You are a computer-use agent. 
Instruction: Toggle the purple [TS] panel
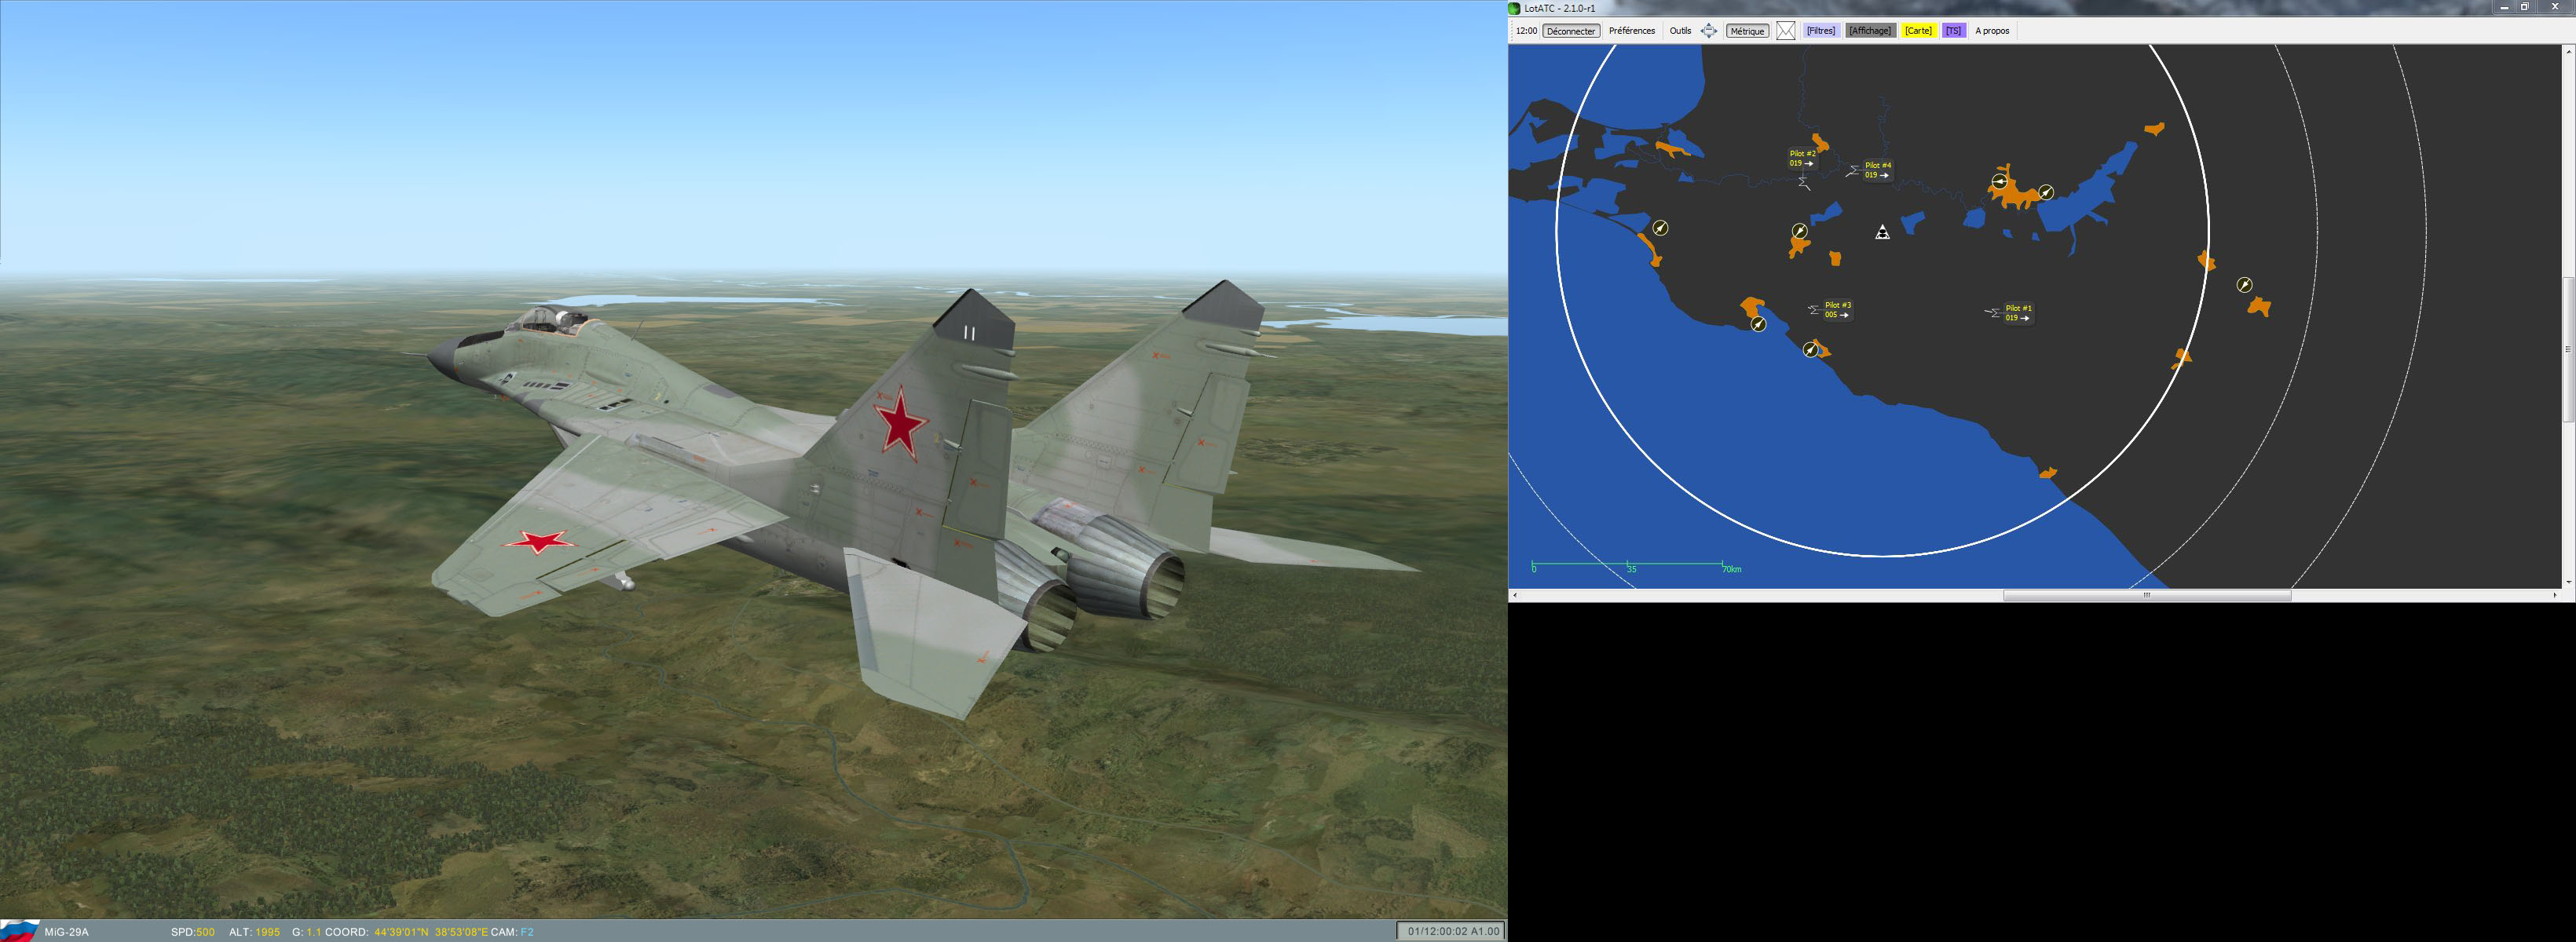tap(1953, 31)
